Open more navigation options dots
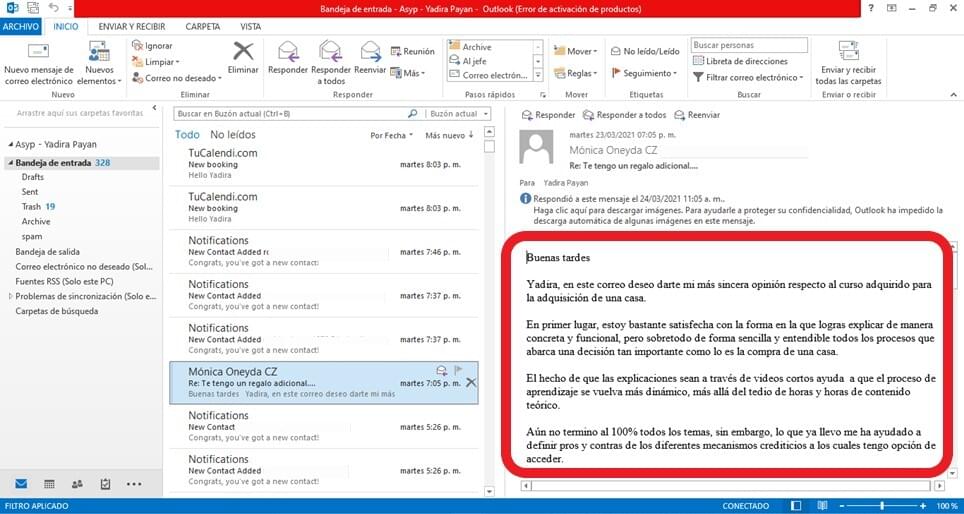Screen dimensions: 964x514 click(134, 484)
